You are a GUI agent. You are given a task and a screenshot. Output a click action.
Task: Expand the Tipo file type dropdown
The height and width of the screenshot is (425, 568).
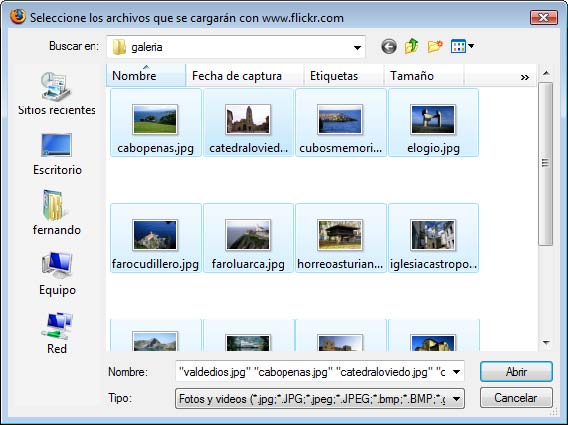coord(456,399)
